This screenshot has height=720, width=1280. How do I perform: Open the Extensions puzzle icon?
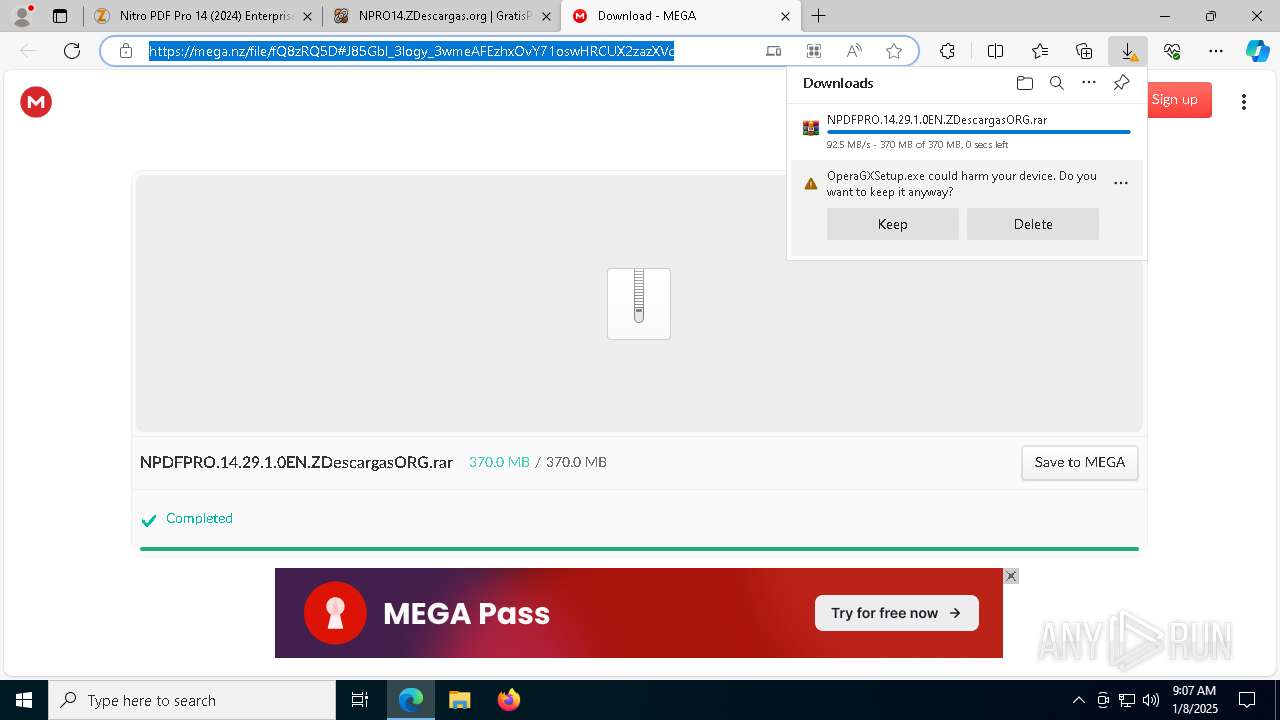(x=947, y=51)
